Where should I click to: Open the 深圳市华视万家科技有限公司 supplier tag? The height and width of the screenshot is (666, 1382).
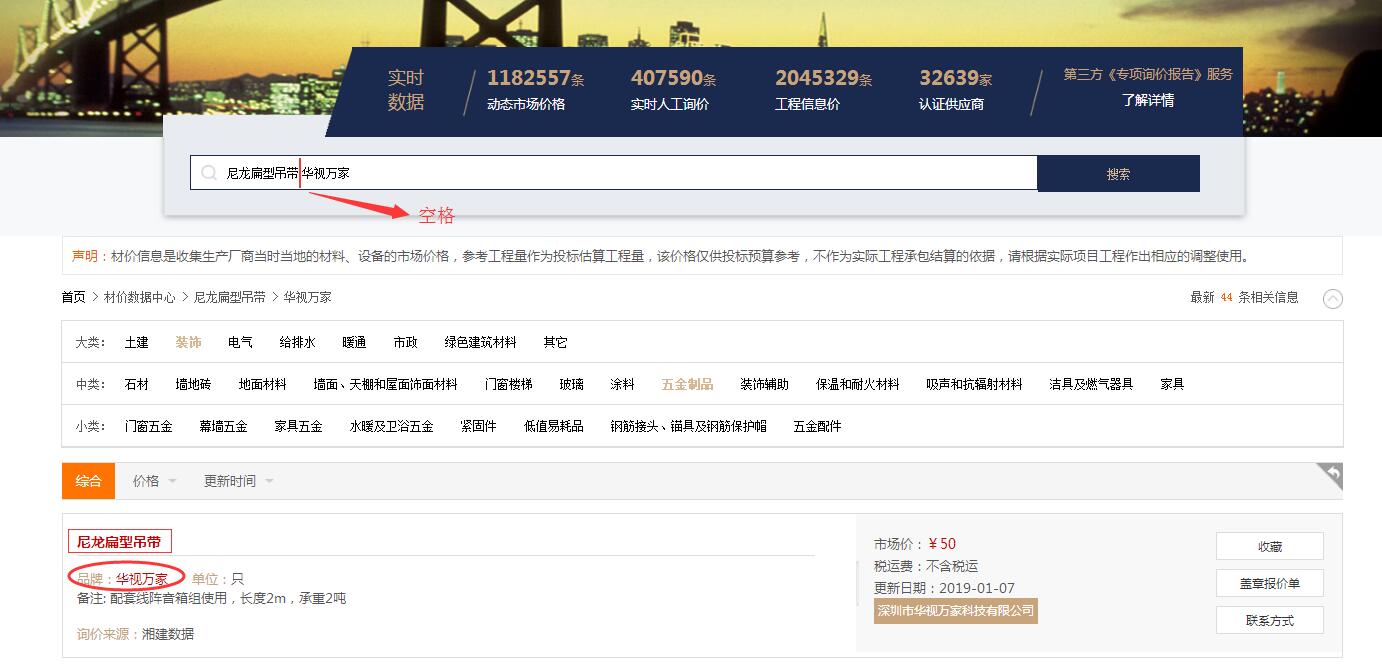[955, 610]
